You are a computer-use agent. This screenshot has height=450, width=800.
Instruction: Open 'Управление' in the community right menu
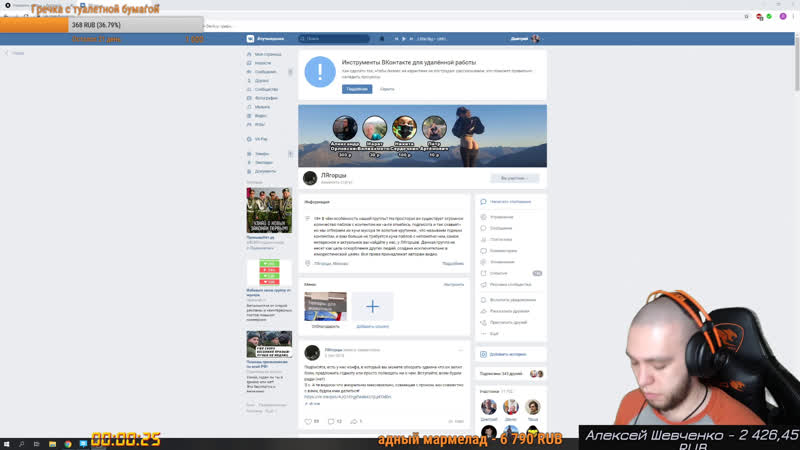(501, 217)
